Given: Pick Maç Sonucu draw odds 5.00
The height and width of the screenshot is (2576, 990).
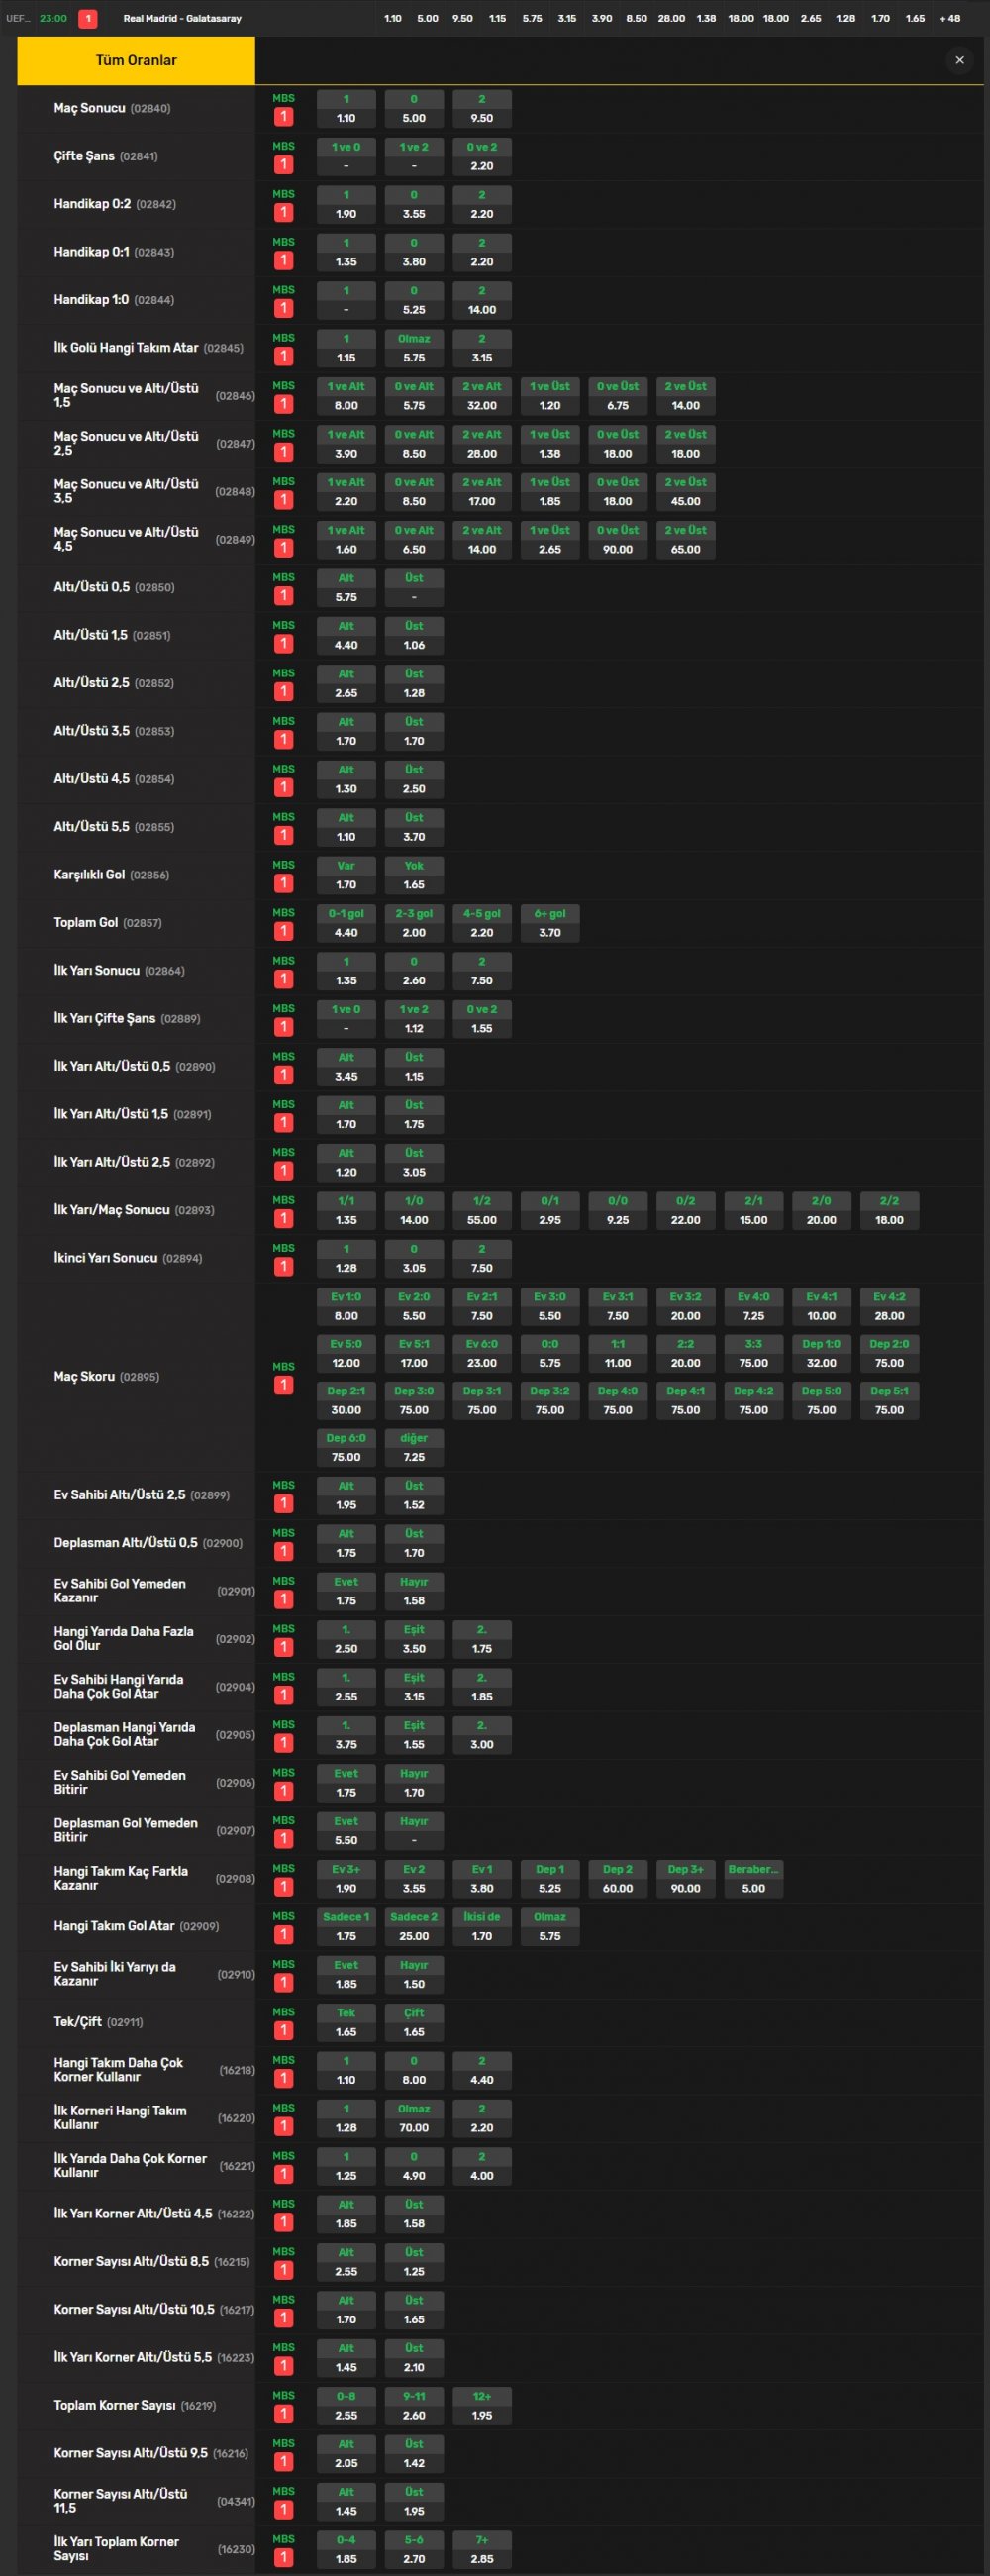Looking at the screenshot, I should [414, 109].
